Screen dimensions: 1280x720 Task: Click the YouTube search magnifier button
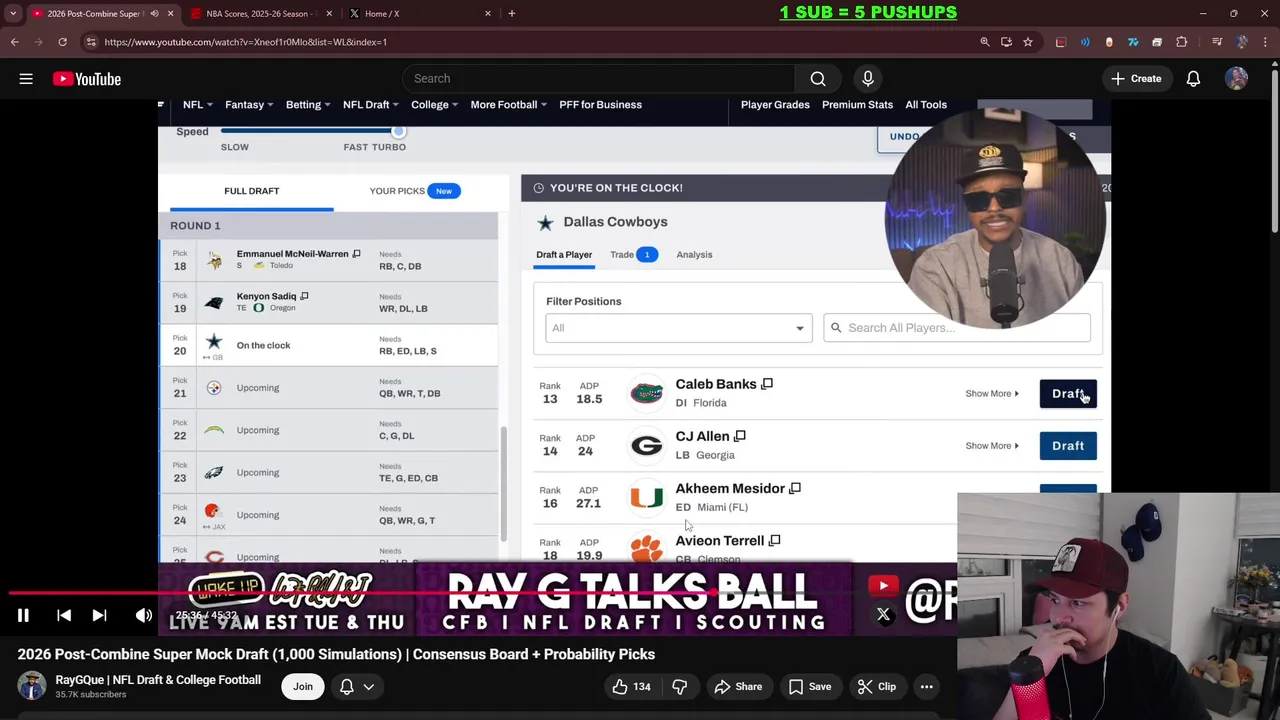pyautogui.click(x=818, y=79)
